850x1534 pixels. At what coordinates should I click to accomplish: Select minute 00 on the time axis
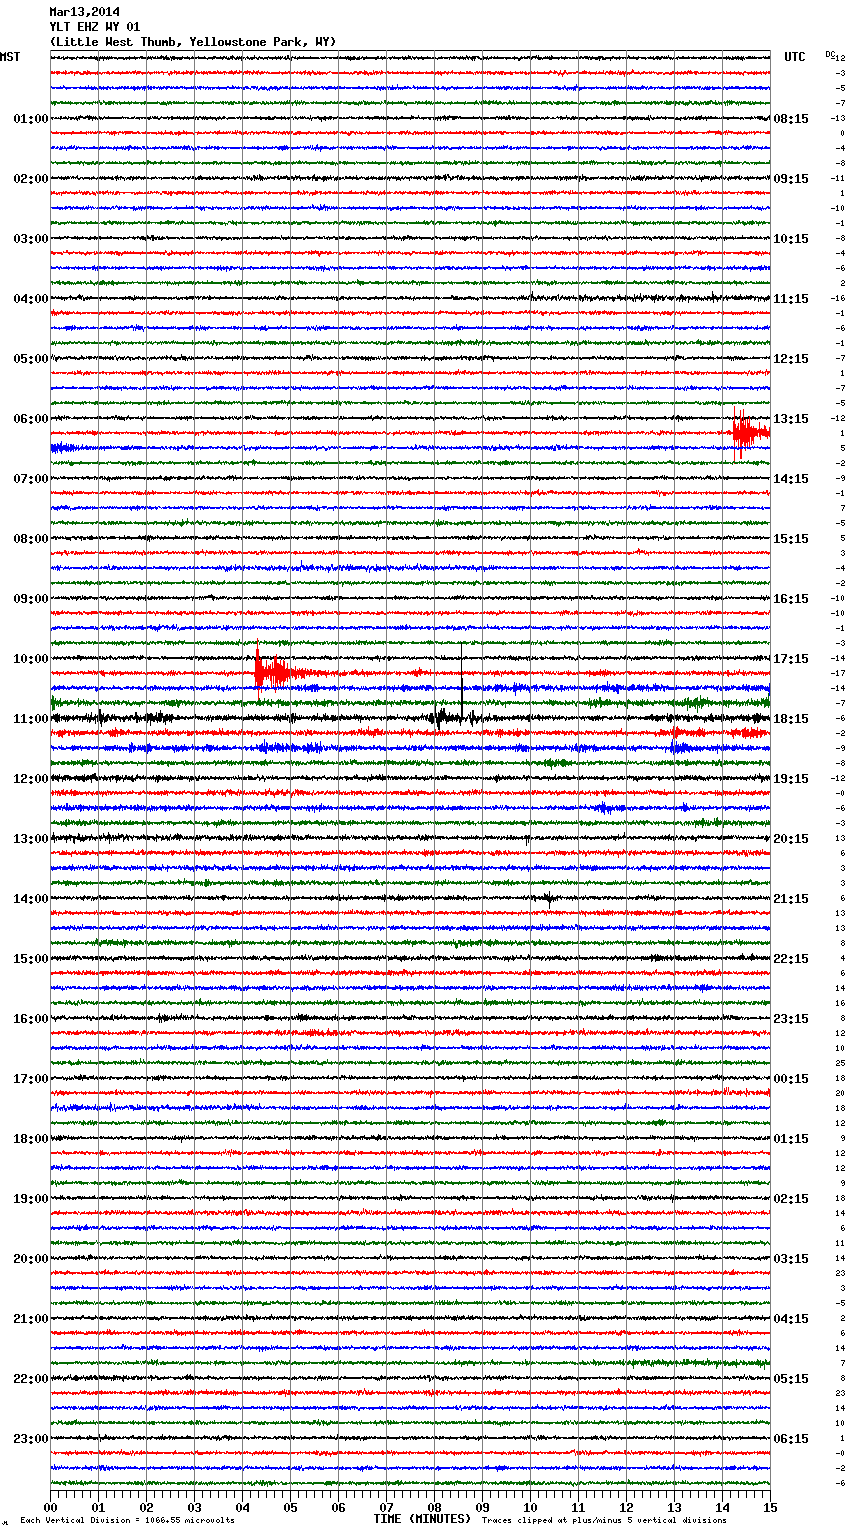[50, 1507]
